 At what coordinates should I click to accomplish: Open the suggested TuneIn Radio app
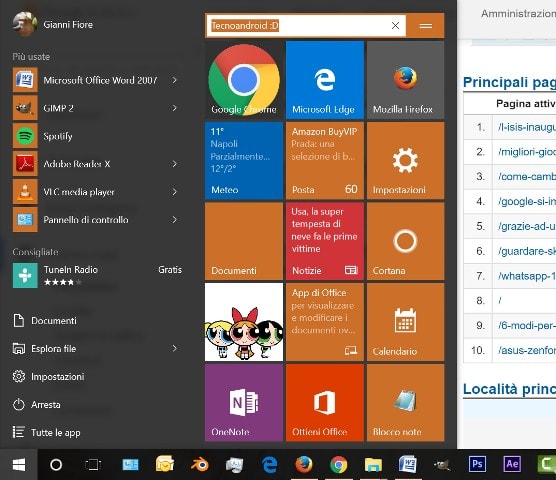pyautogui.click(x=98, y=275)
